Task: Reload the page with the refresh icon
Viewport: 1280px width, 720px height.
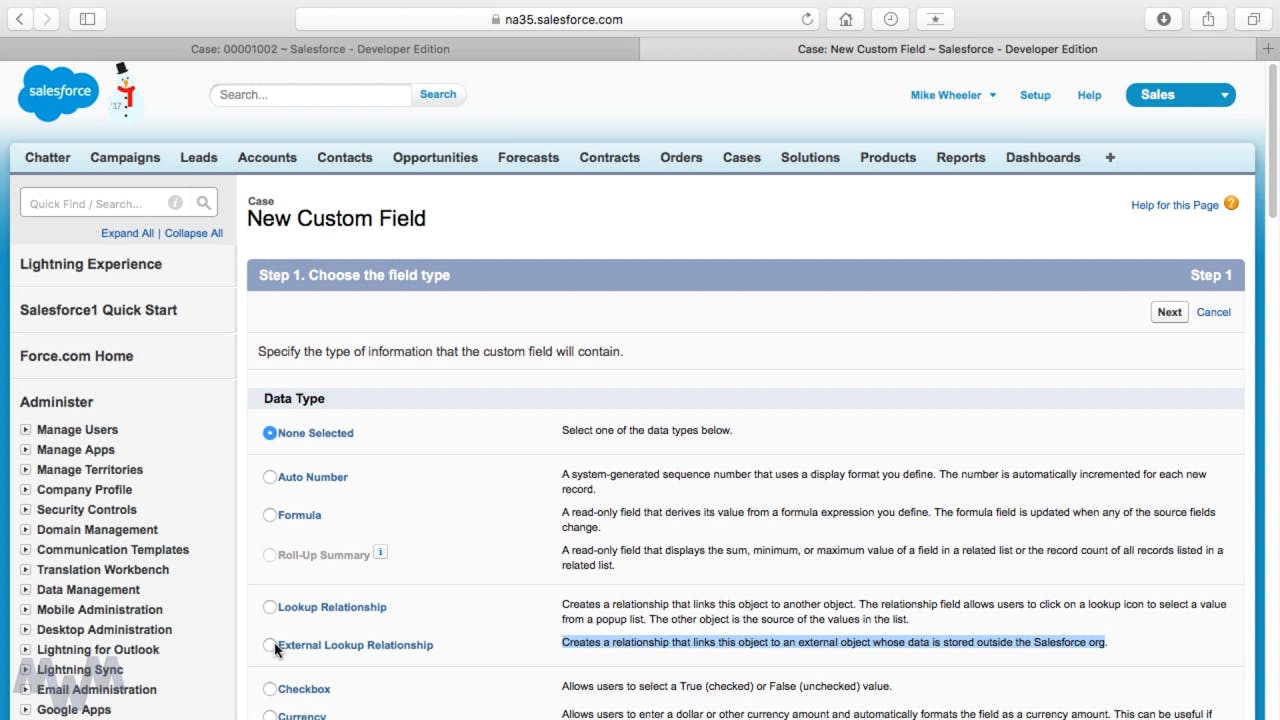Action: 808,19
